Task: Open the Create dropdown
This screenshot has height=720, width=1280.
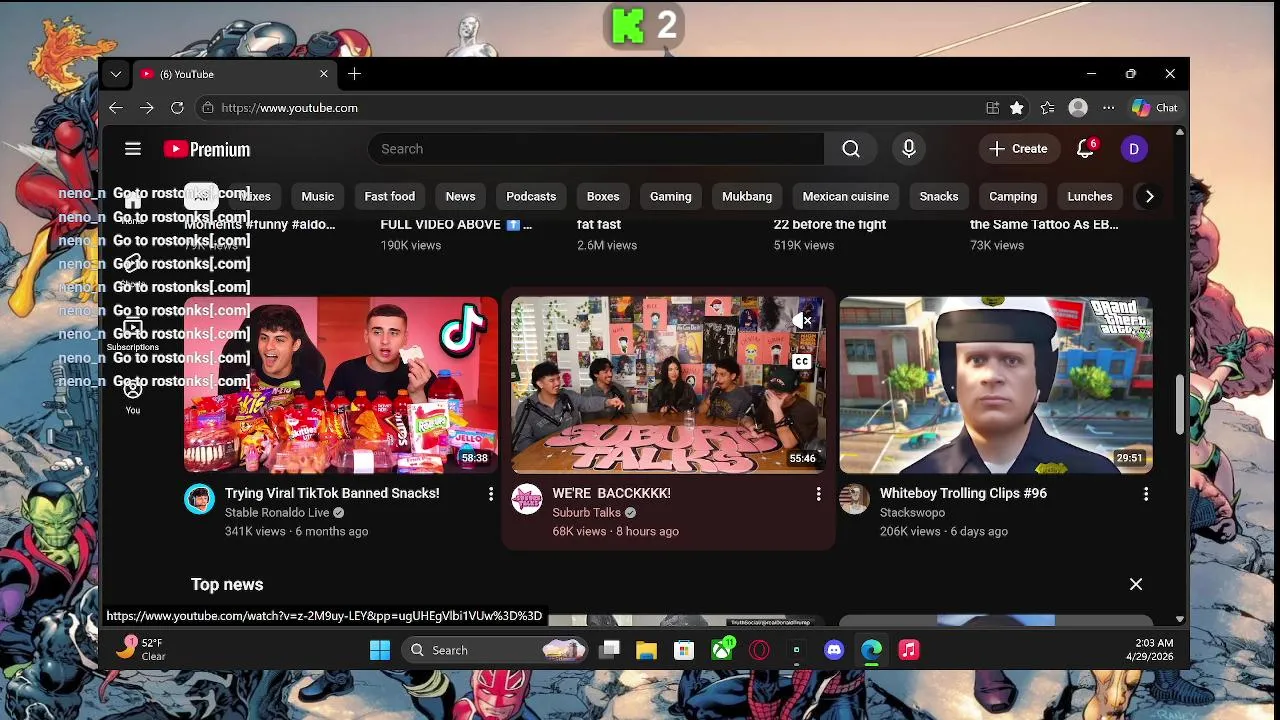Action: tap(1019, 149)
